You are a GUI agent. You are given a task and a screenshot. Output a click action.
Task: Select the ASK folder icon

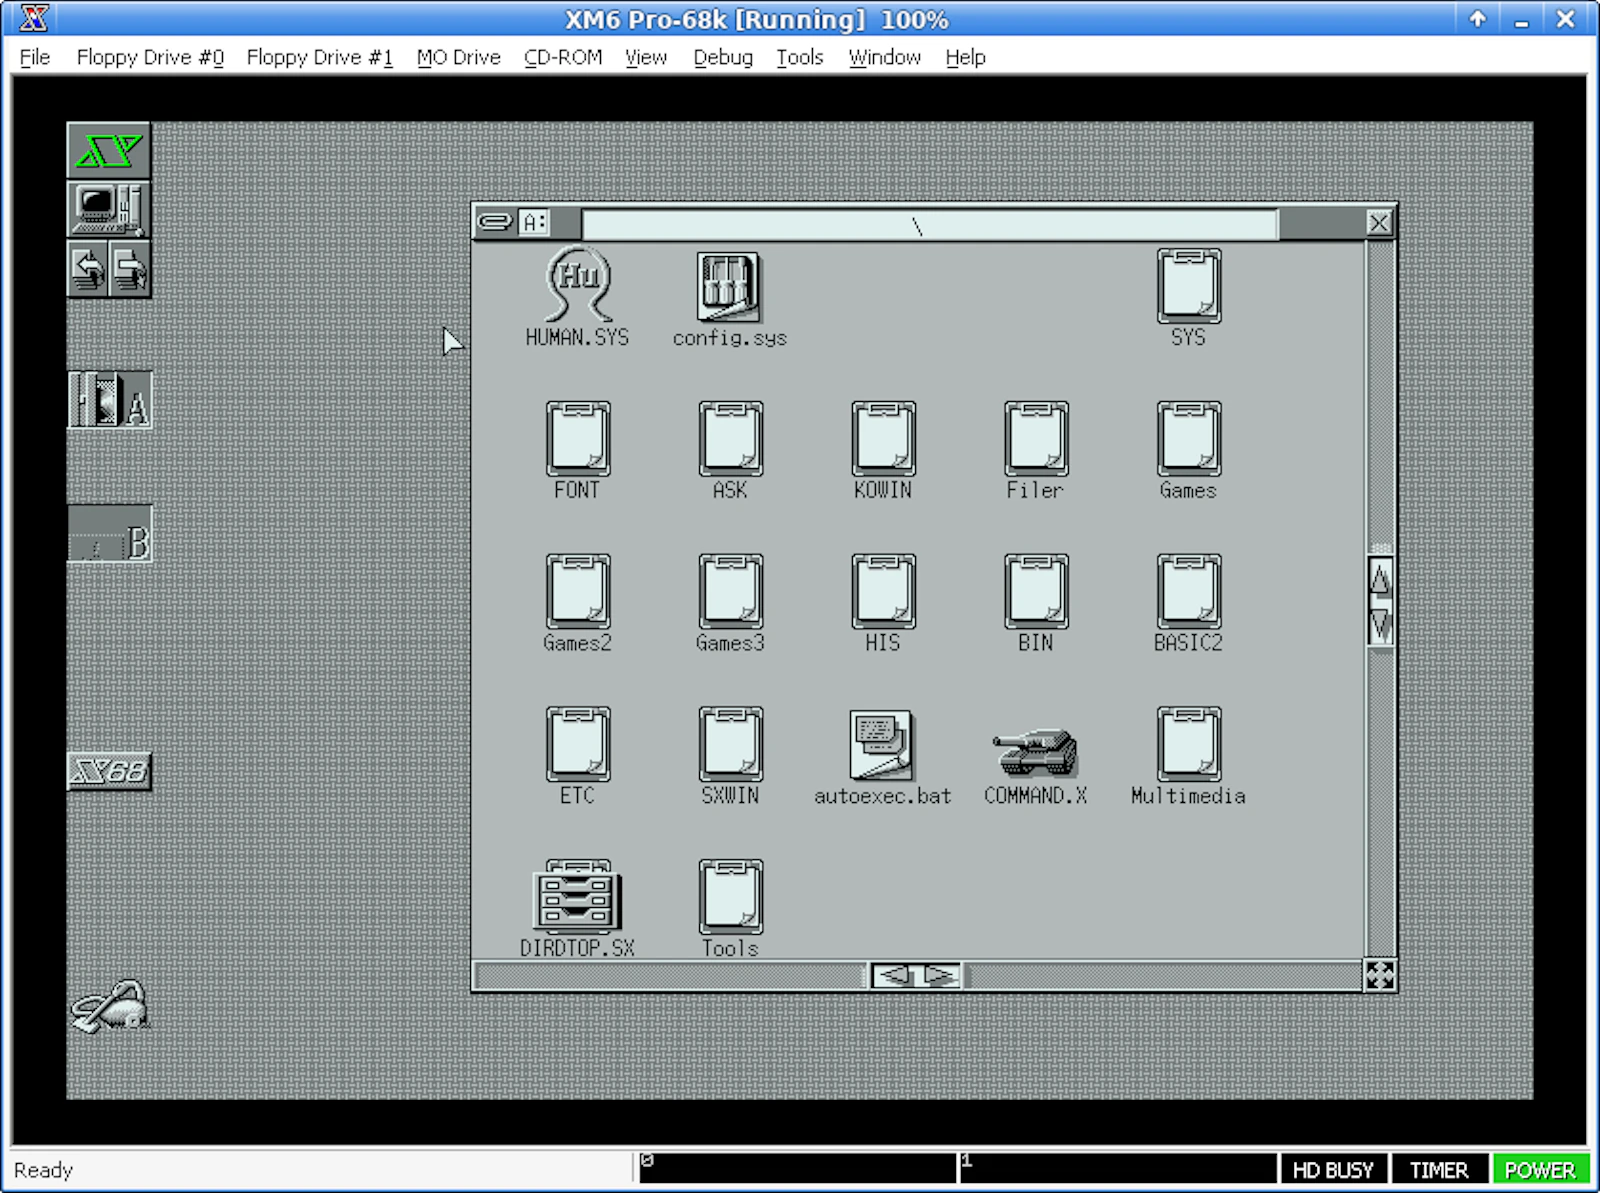[730, 439]
